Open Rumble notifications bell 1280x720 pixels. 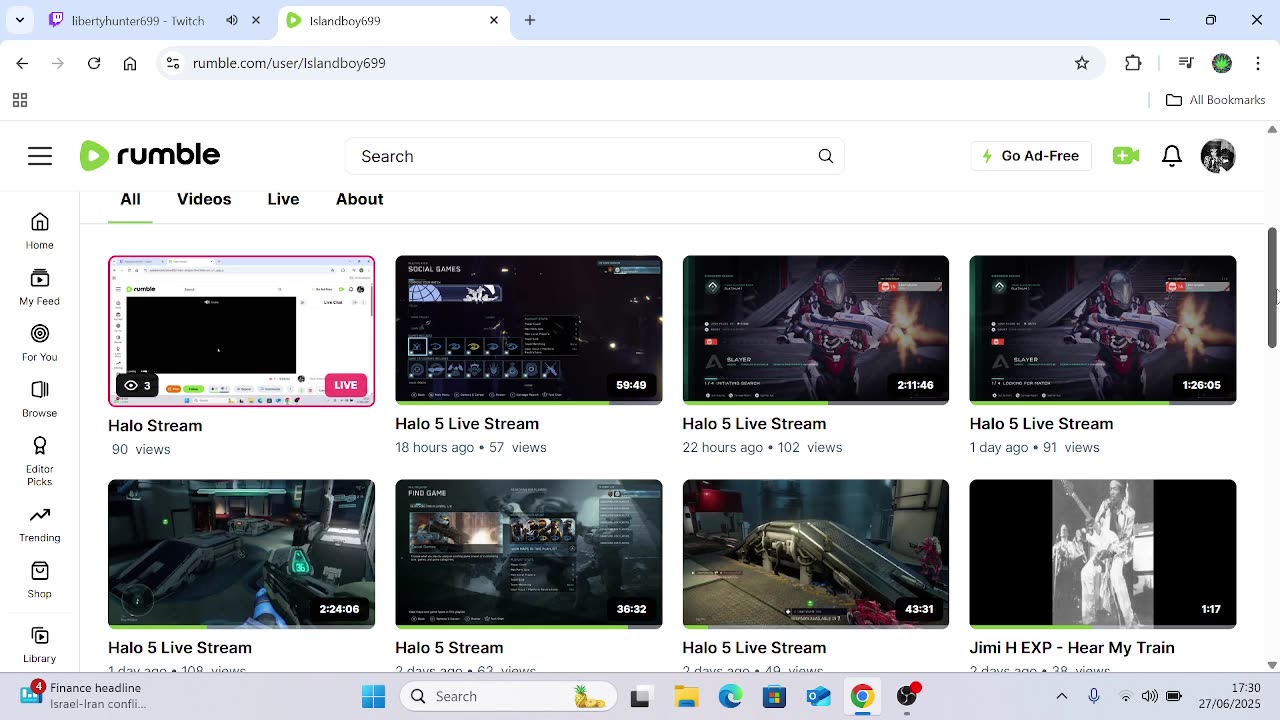[x=1172, y=156]
